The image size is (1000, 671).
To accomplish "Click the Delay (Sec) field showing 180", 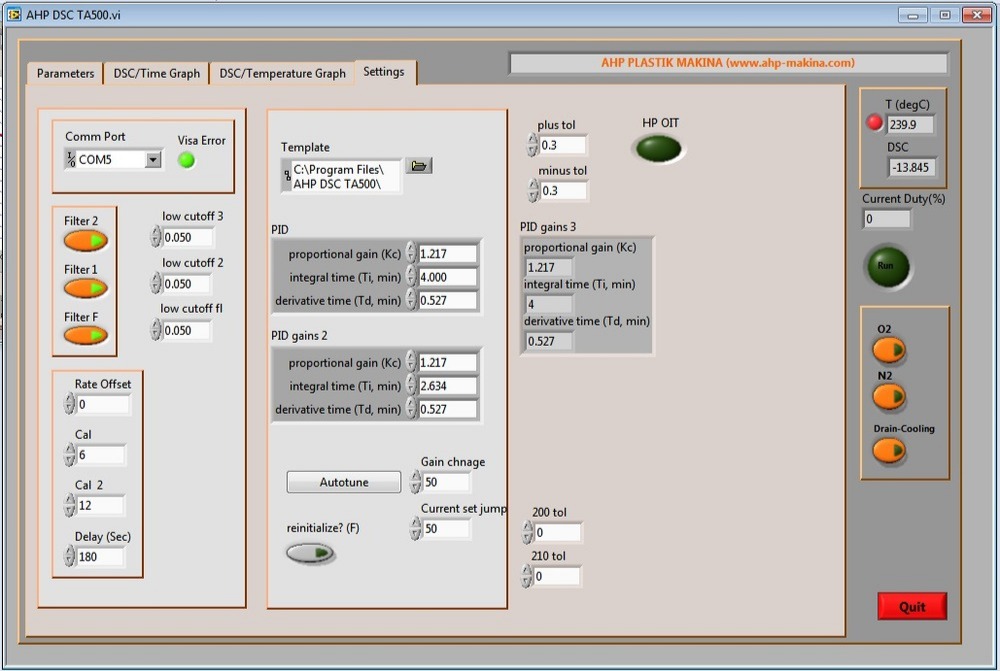I will pos(101,557).
